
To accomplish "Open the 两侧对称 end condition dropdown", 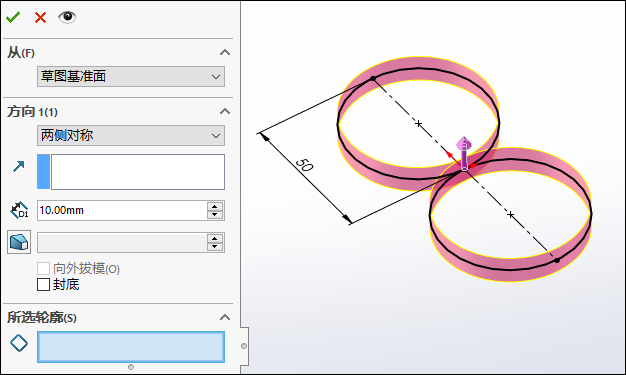I will pyautogui.click(x=131, y=135).
